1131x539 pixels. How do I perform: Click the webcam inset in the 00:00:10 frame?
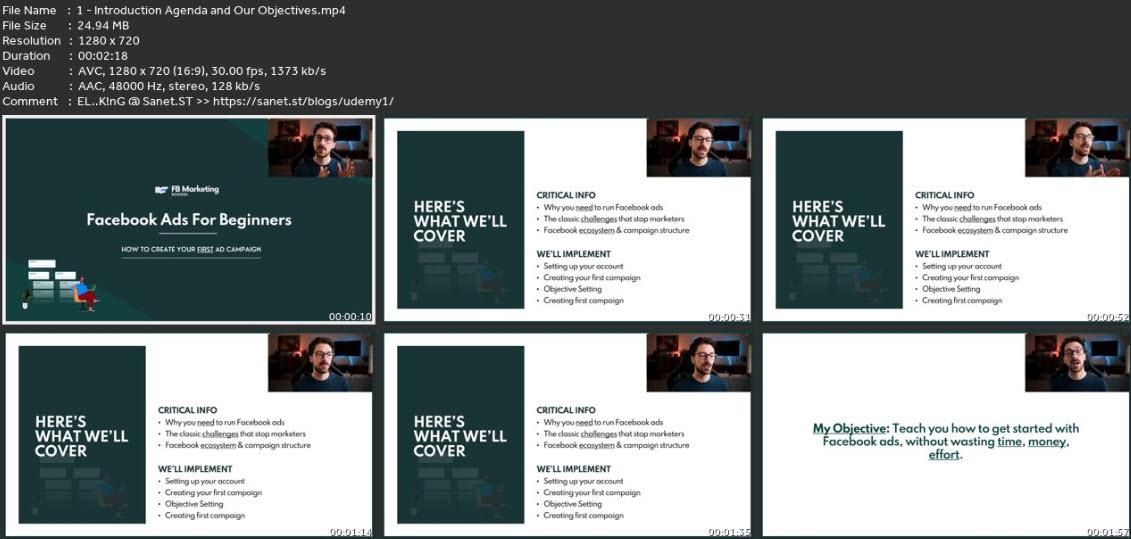coord(320,148)
